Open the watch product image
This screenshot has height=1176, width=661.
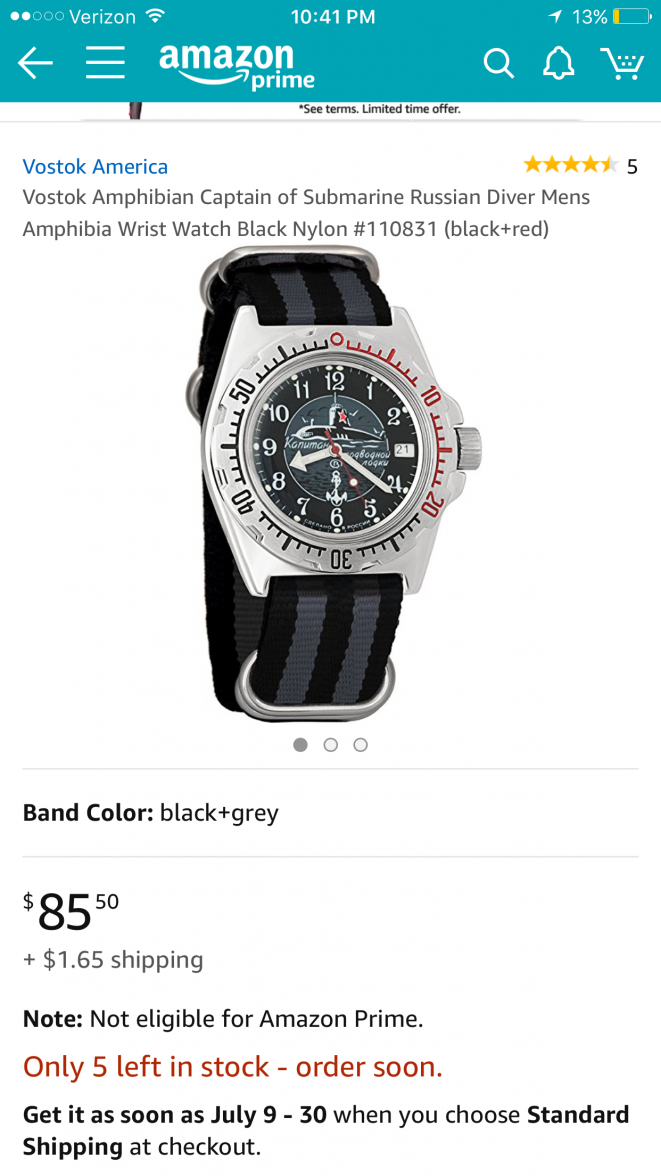click(330, 484)
